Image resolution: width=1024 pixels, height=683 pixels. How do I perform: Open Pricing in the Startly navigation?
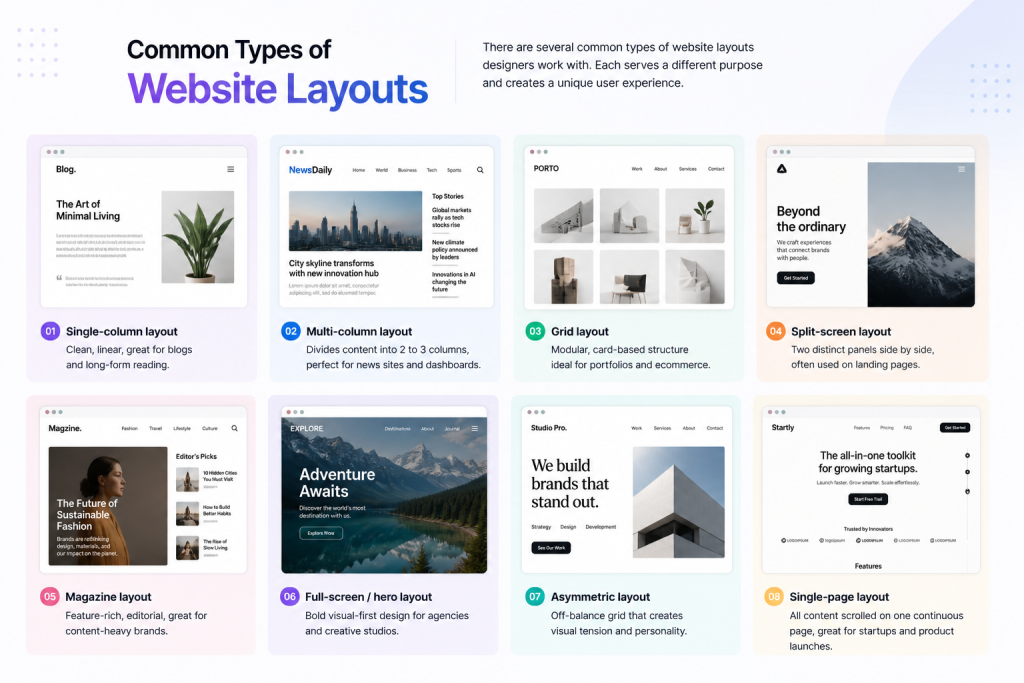[886, 428]
